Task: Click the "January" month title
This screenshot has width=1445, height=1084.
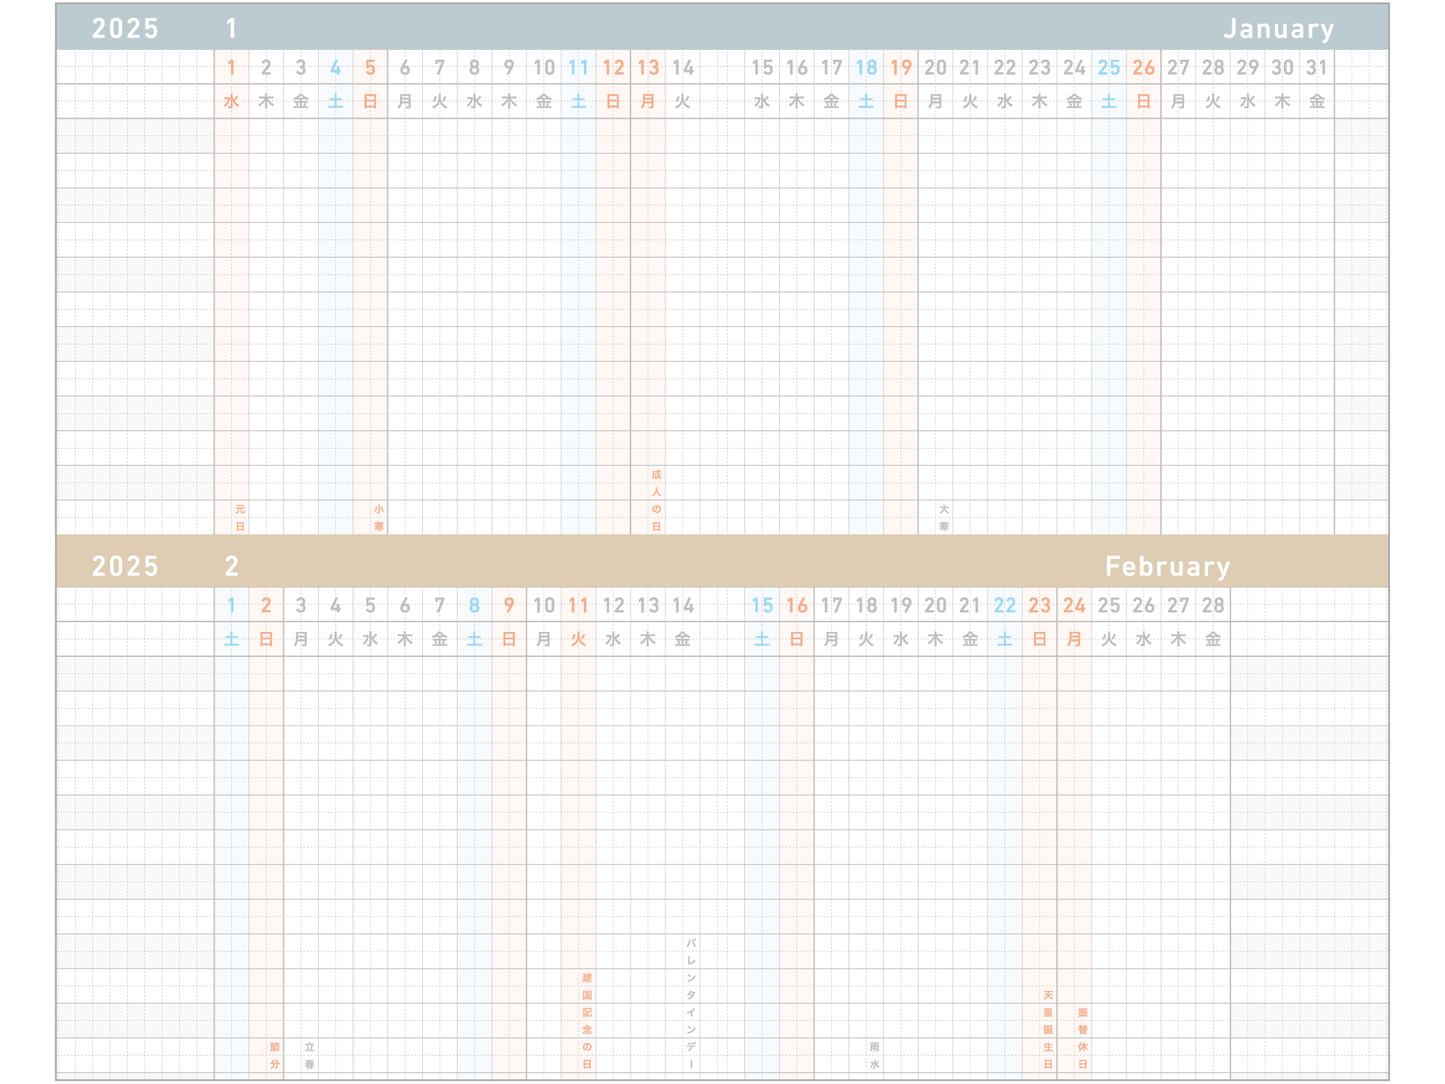Action: [x=1278, y=29]
